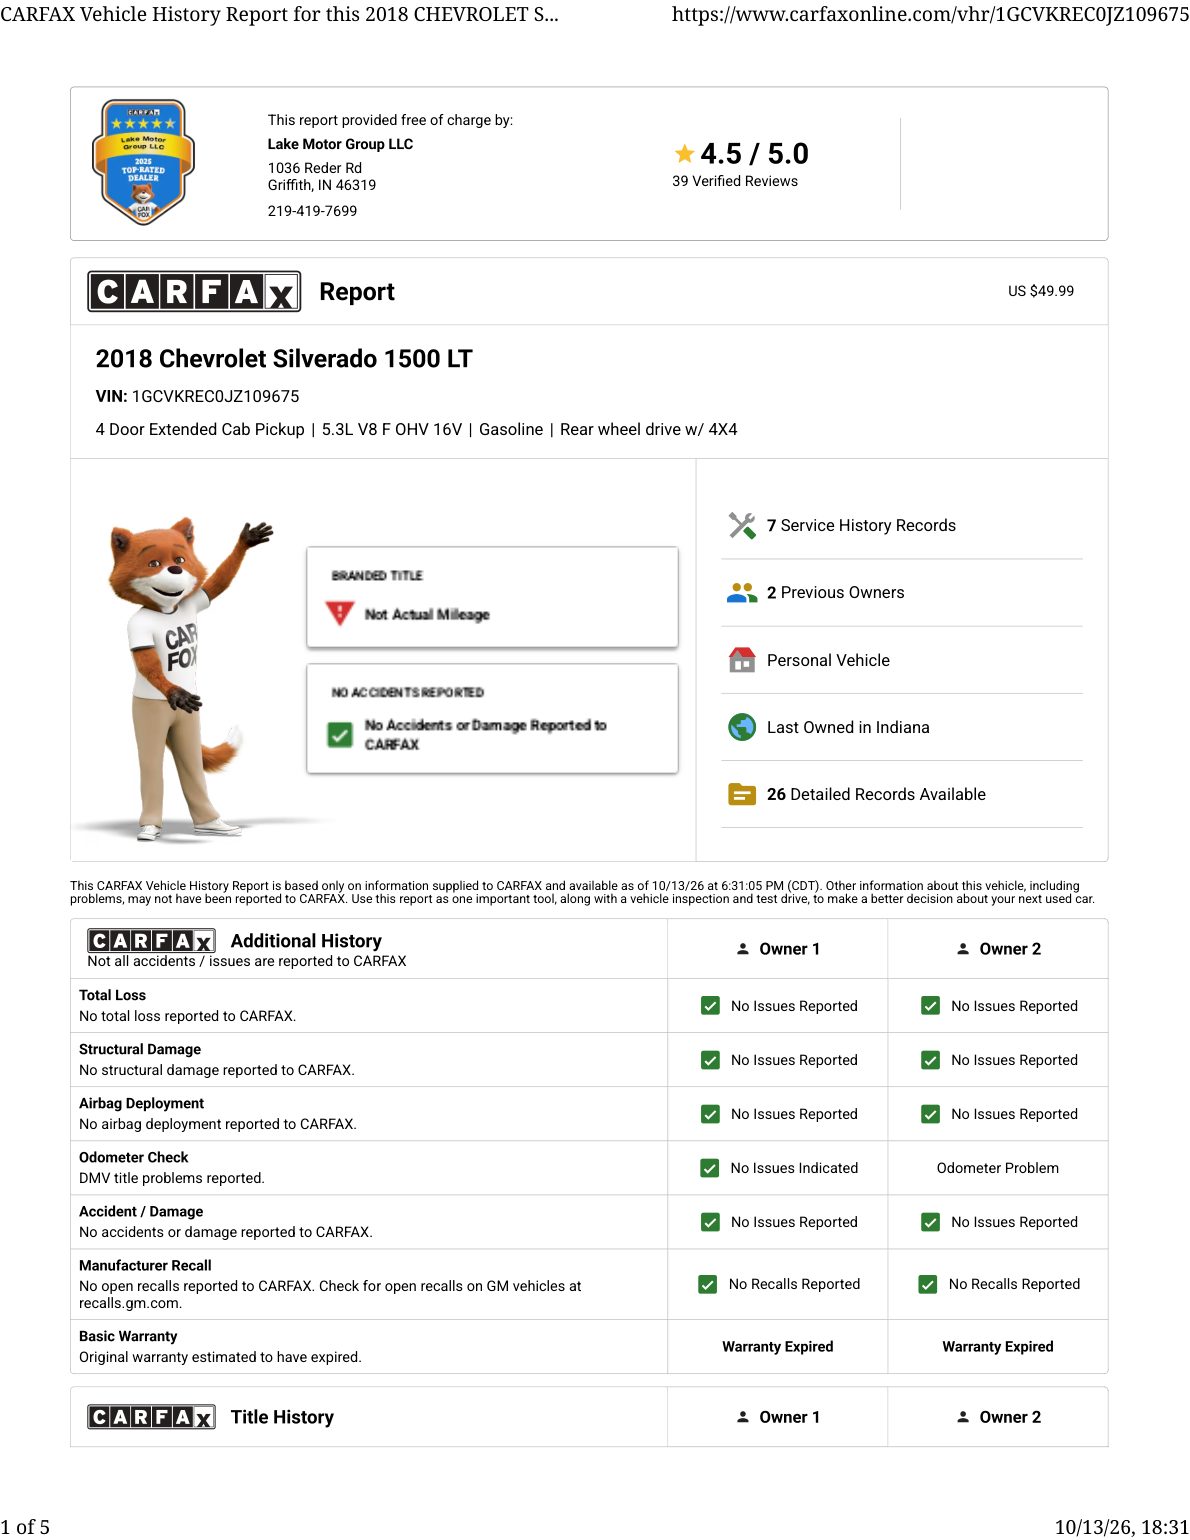The width and height of the screenshot is (1190, 1540).
Task: Click Structural Damage check mark for Owner 2
Action: [x=930, y=1060]
